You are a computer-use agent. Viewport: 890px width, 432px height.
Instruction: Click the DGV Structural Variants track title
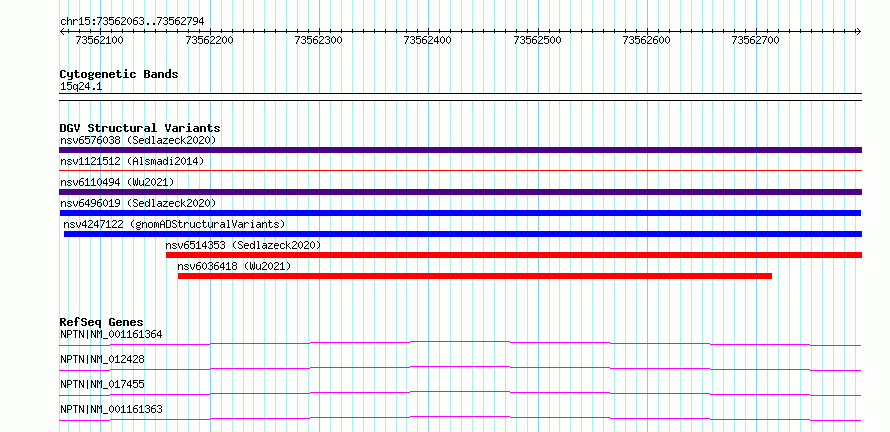pos(140,128)
